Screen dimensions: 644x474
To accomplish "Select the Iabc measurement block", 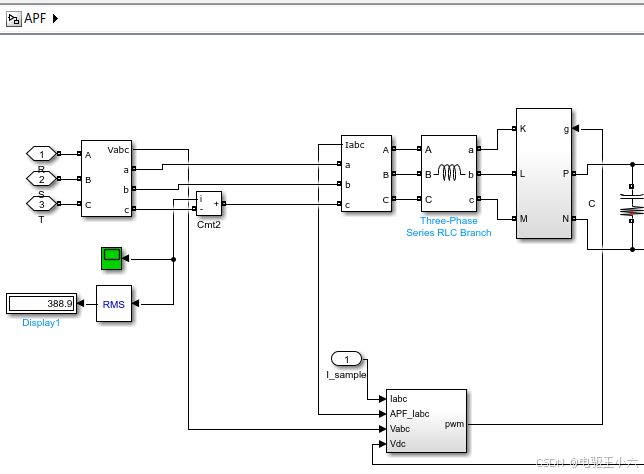I will coord(366,174).
